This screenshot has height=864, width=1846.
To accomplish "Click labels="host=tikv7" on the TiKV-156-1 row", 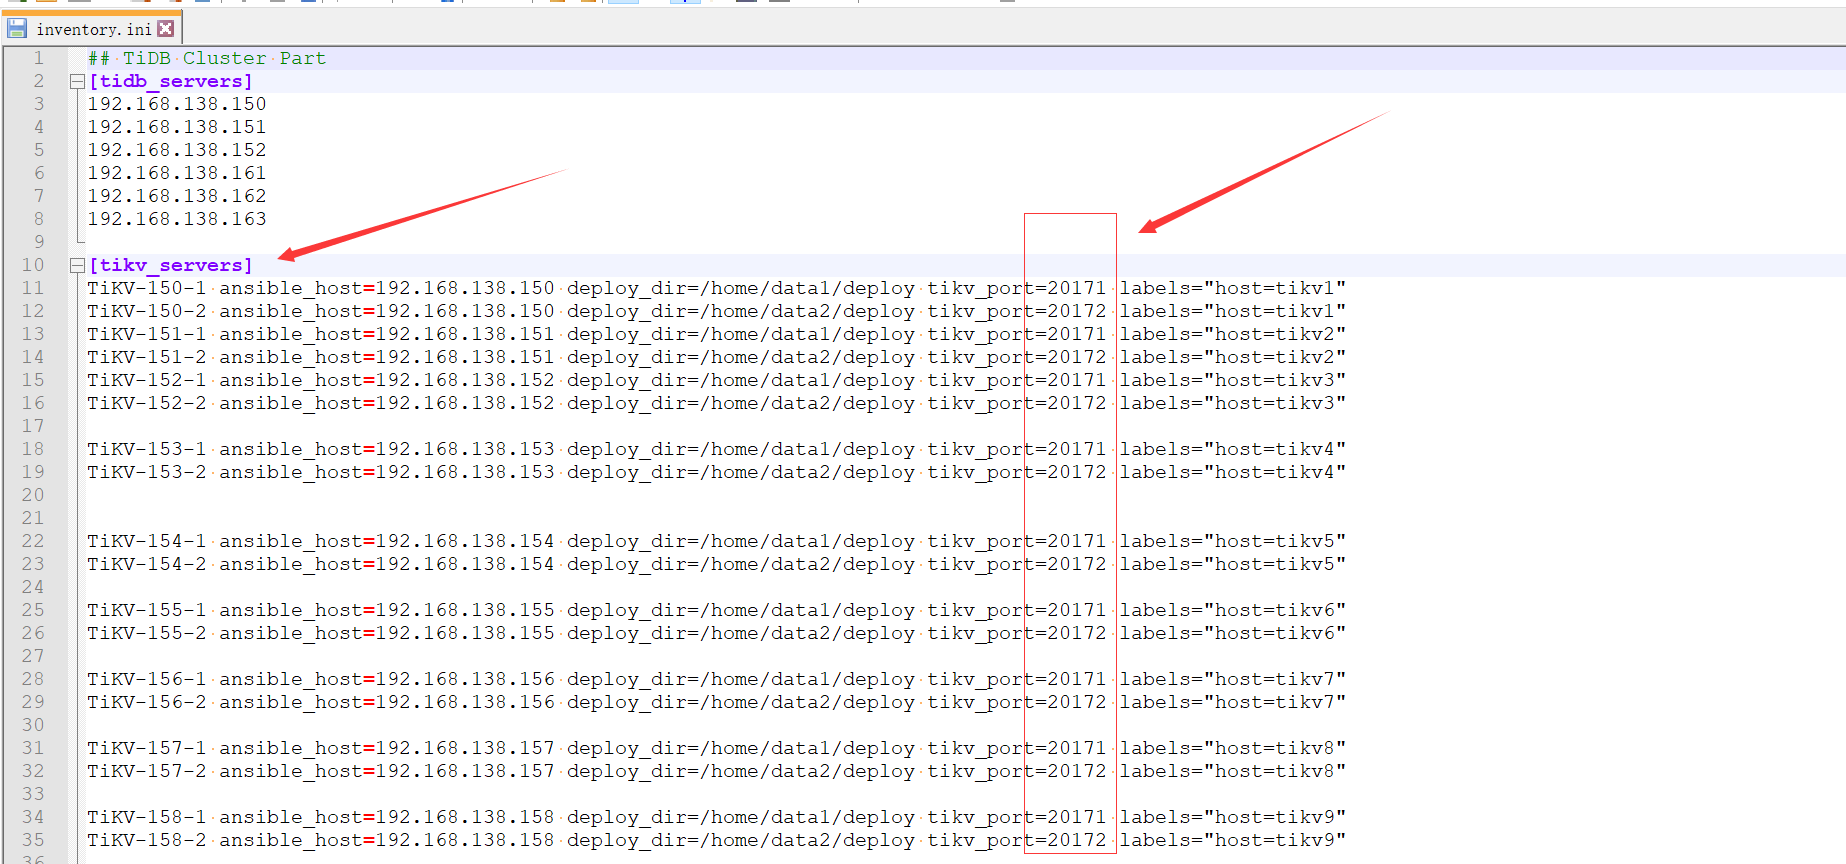I will (1233, 679).
